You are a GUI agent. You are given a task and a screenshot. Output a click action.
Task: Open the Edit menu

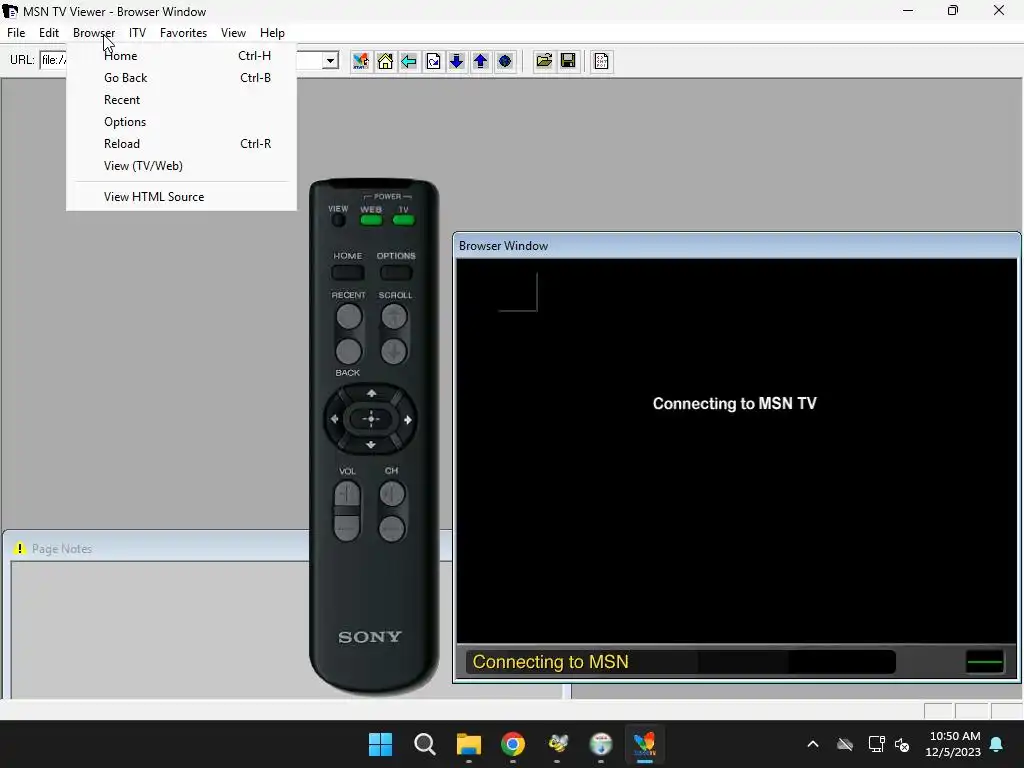click(49, 33)
